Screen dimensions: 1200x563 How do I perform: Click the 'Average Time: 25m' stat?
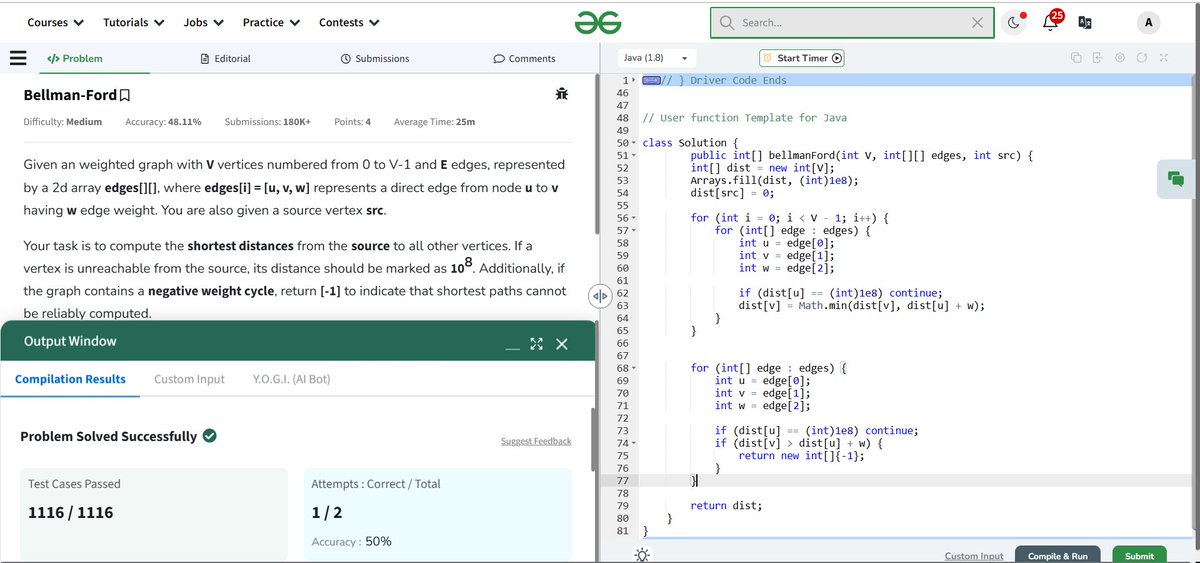[x=434, y=122]
